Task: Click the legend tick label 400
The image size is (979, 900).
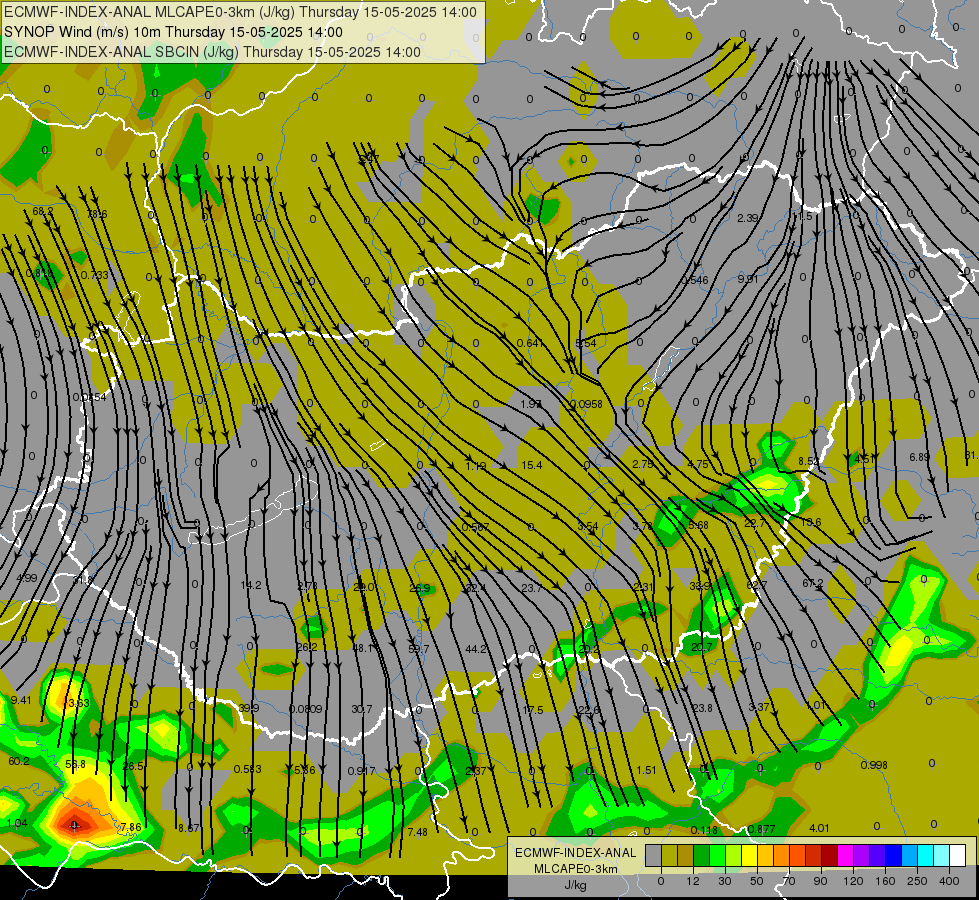Action: pyautogui.click(x=949, y=881)
